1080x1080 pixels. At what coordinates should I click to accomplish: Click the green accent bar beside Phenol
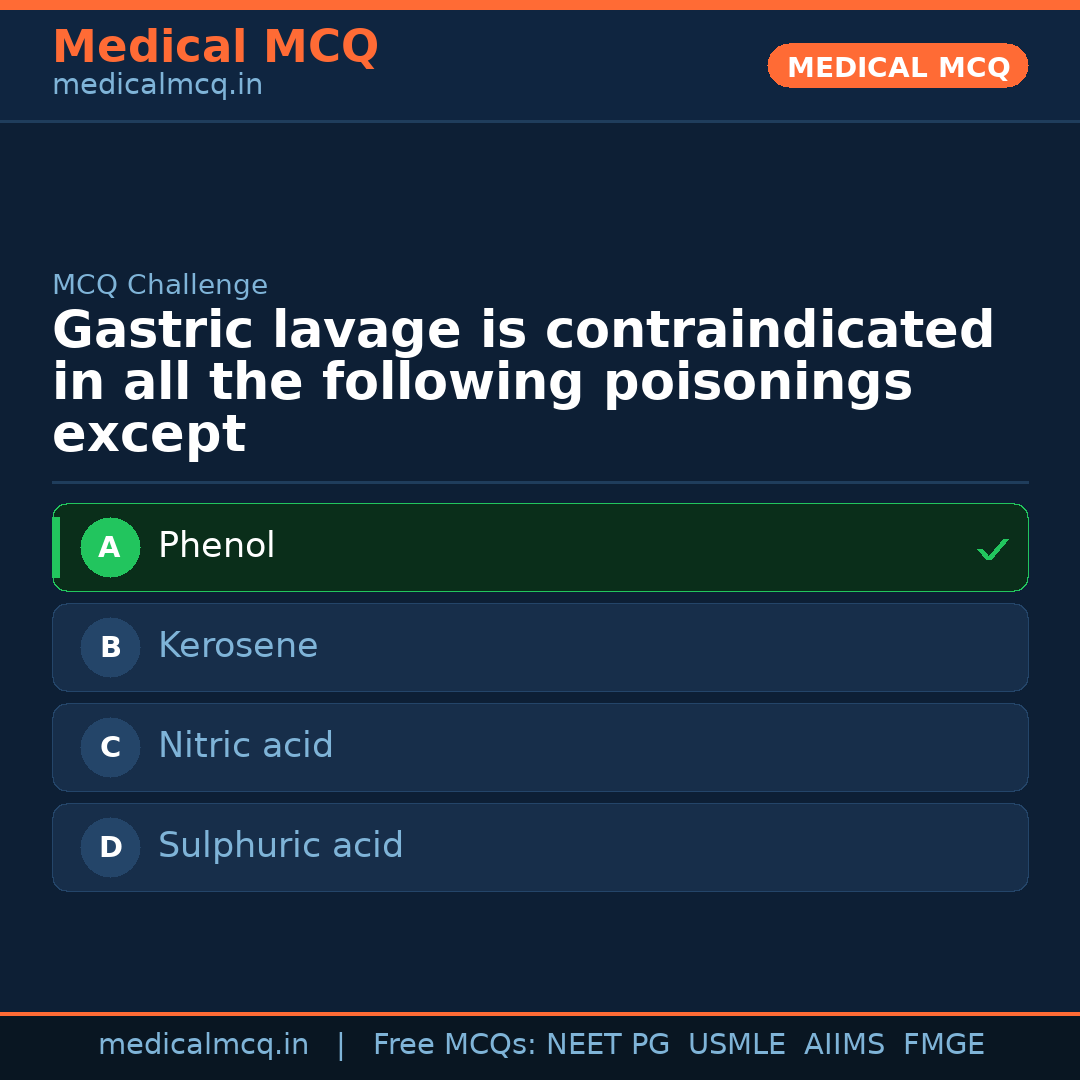click(56, 547)
